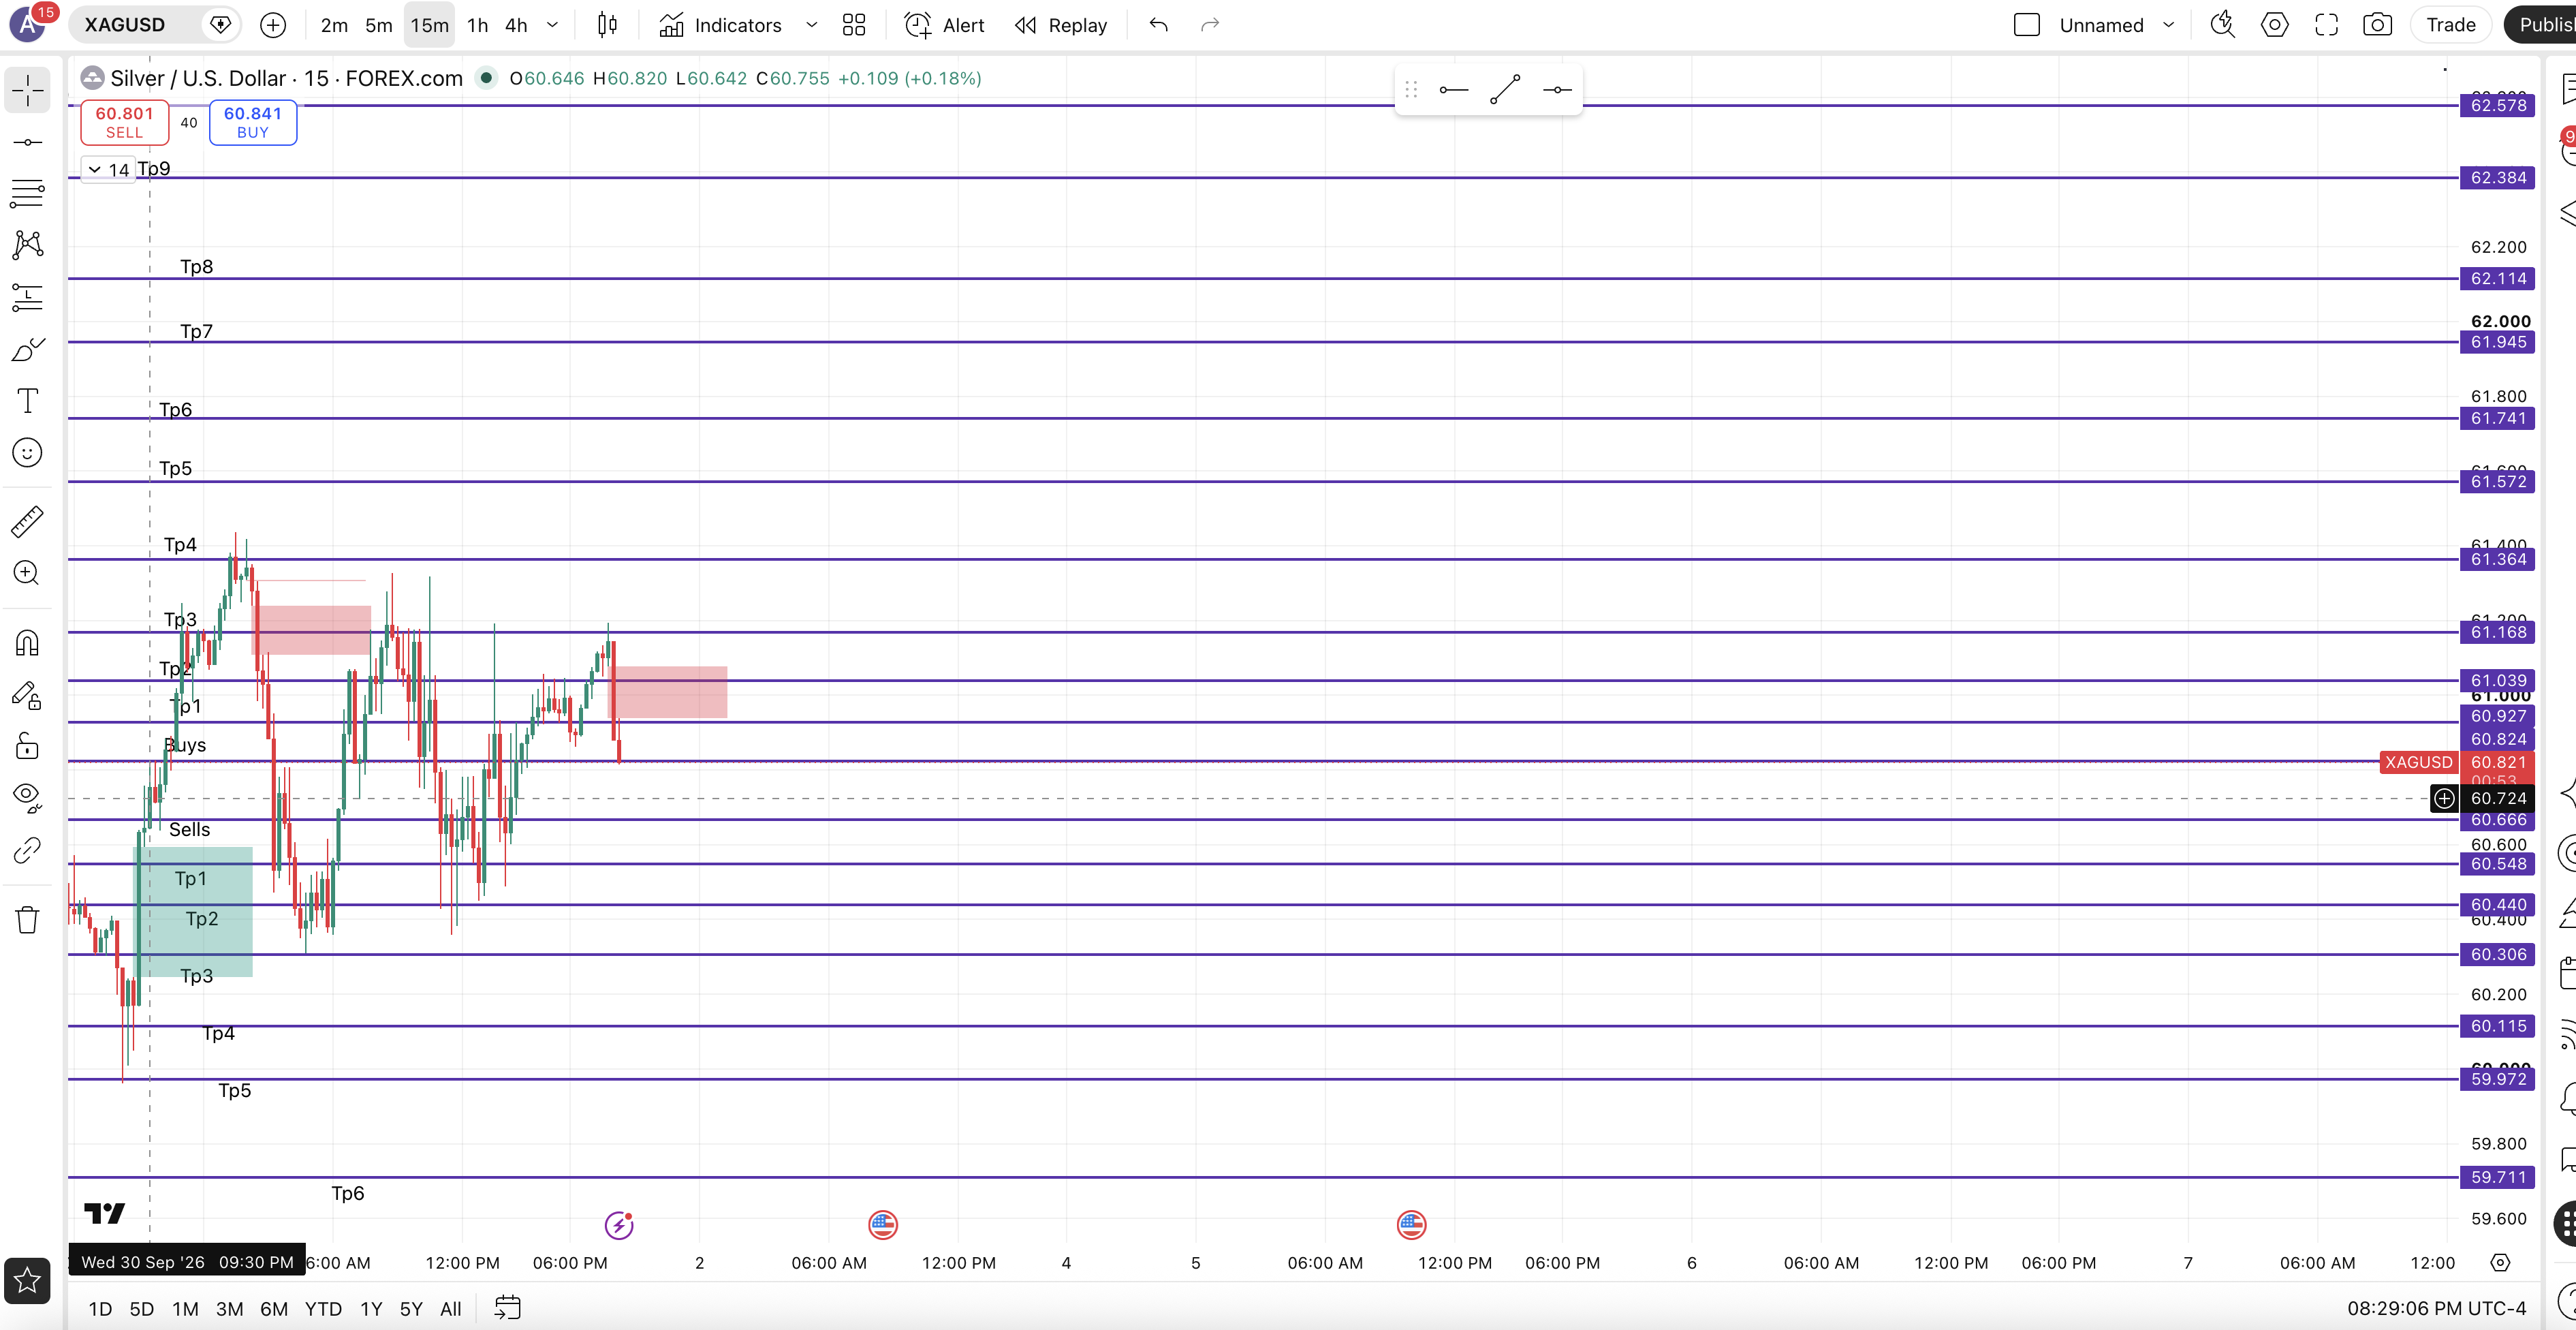Screen dimensions: 2576x1330
Task: Click the 60.801 SELL button
Action: coord(124,123)
